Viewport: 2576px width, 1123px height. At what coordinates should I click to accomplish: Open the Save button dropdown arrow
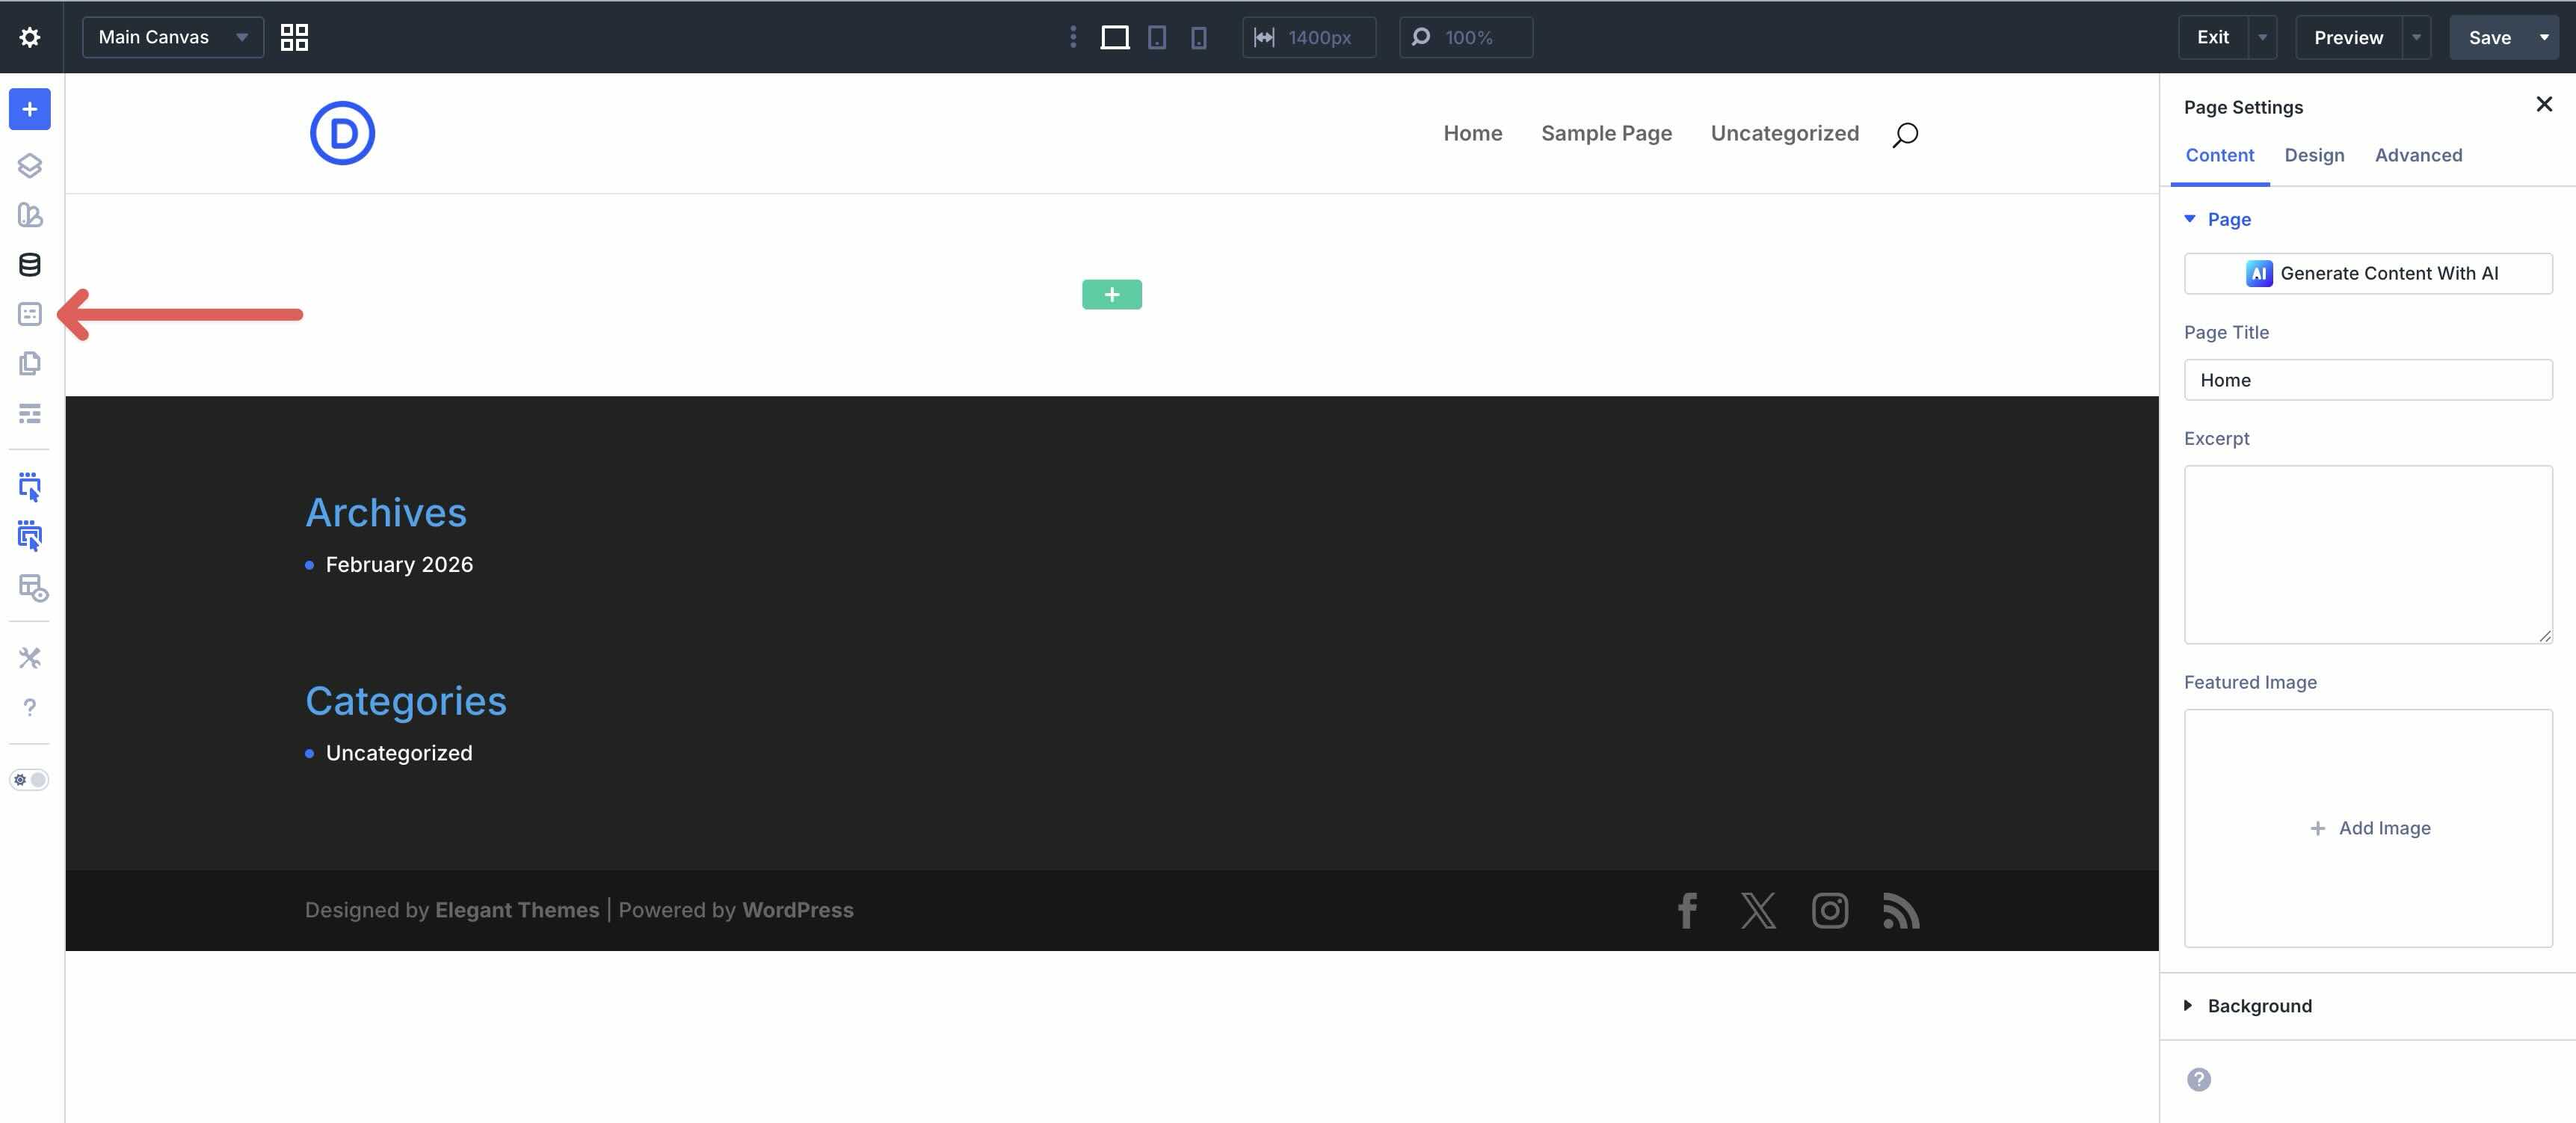(x=2545, y=37)
